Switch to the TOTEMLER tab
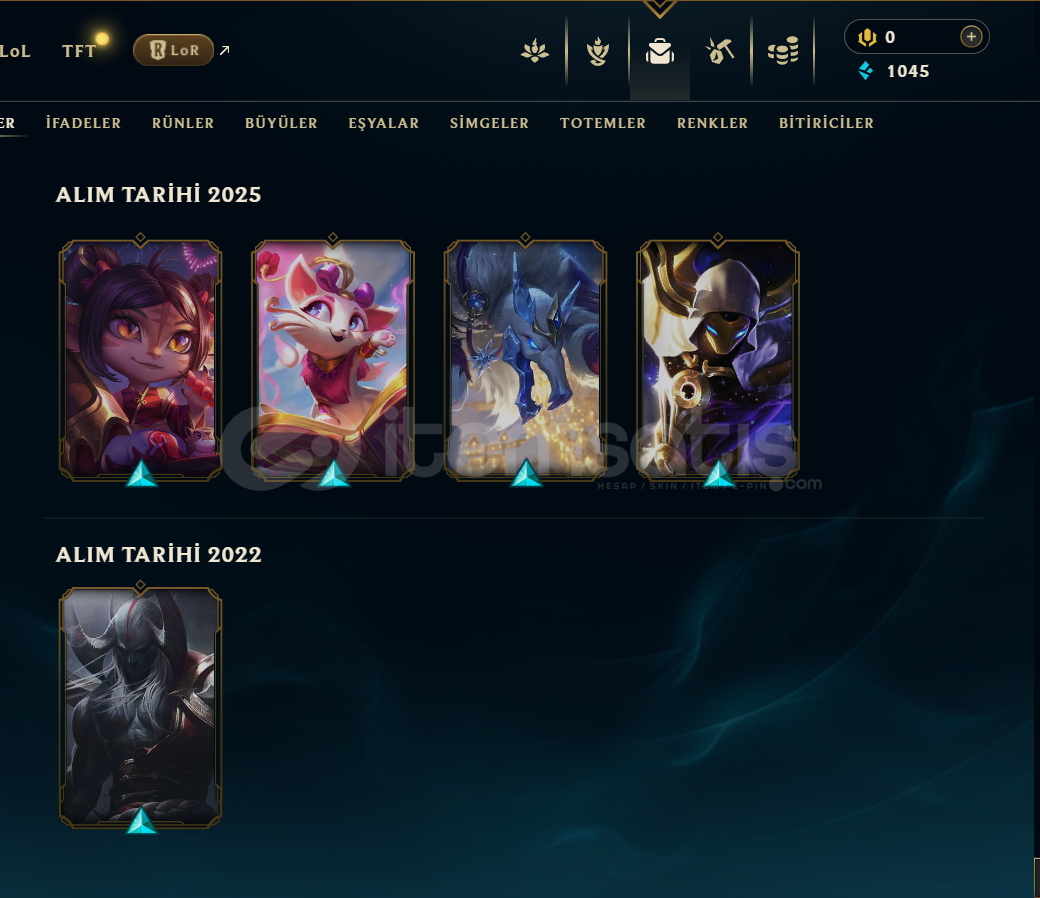The height and width of the screenshot is (898, 1040). click(x=603, y=123)
